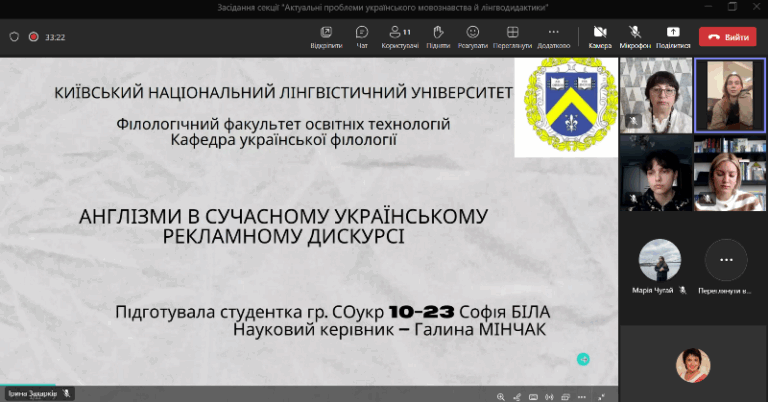Click the Марія Чугай name label

[x=653, y=291]
